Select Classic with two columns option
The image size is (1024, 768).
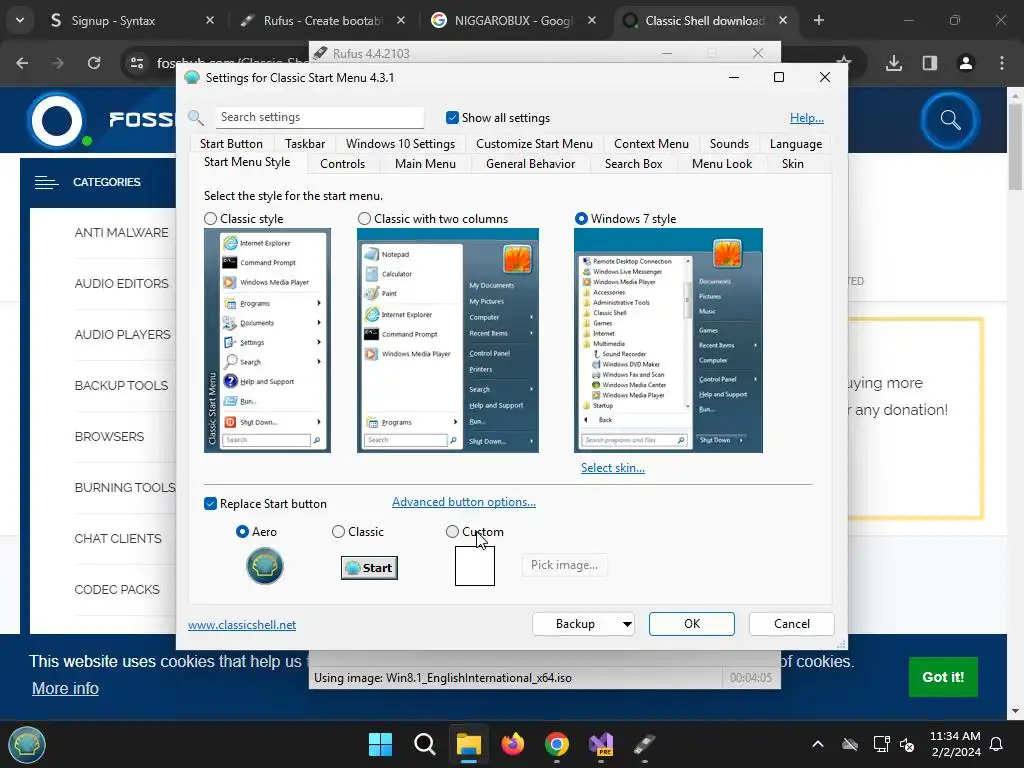pyautogui.click(x=364, y=219)
